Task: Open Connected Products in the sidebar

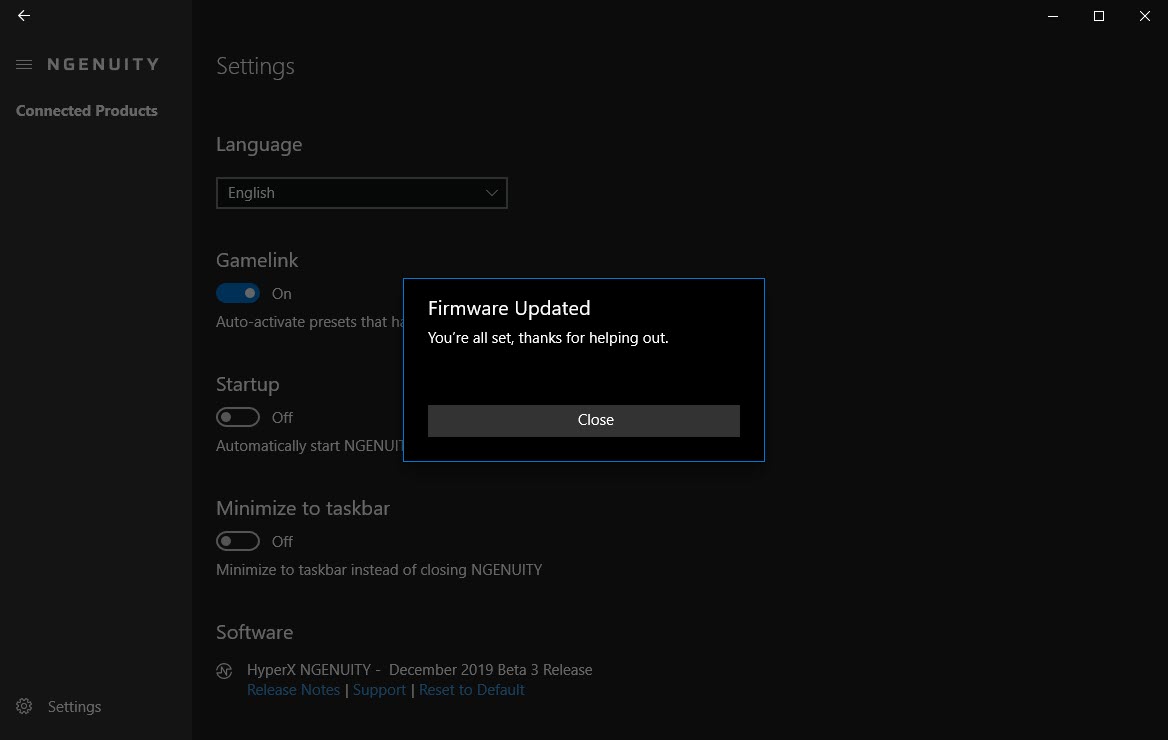Action: click(86, 111)
